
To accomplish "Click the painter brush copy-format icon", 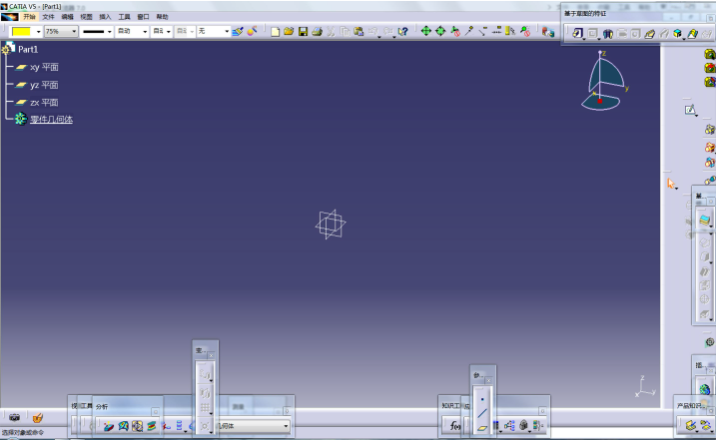I will 237,31.
